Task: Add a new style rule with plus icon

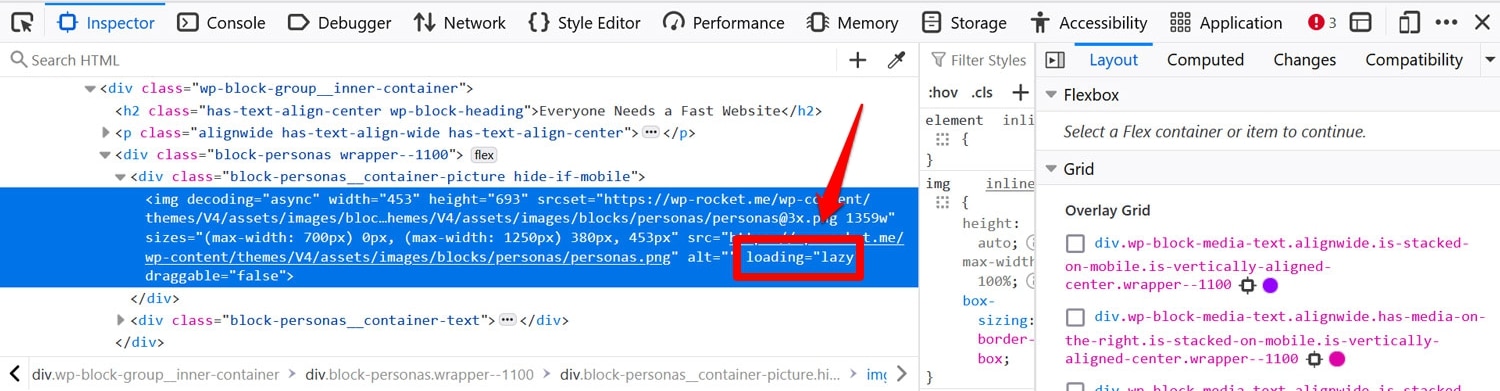Action: click(1020, 92)
